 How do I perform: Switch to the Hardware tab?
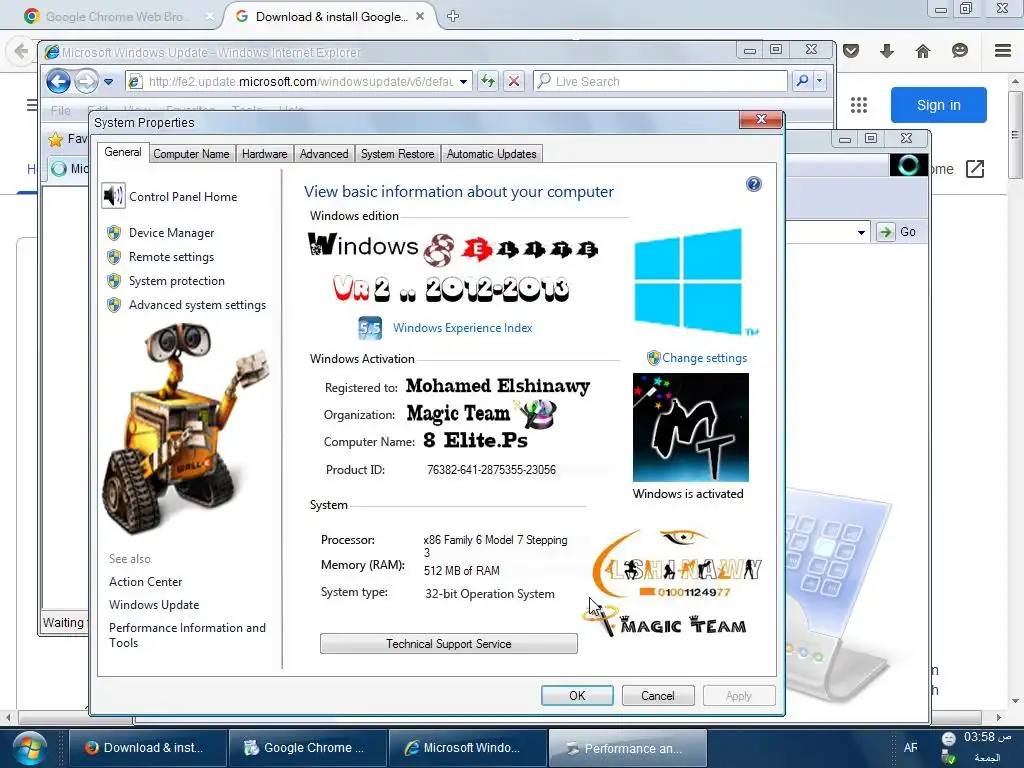[x=264, y=154]
